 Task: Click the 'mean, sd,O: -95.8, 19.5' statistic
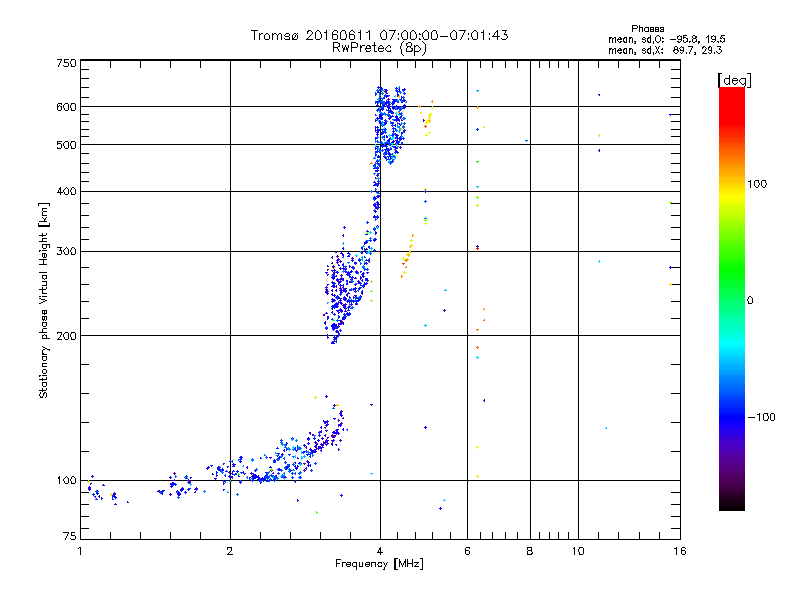[x=666, y=39]
